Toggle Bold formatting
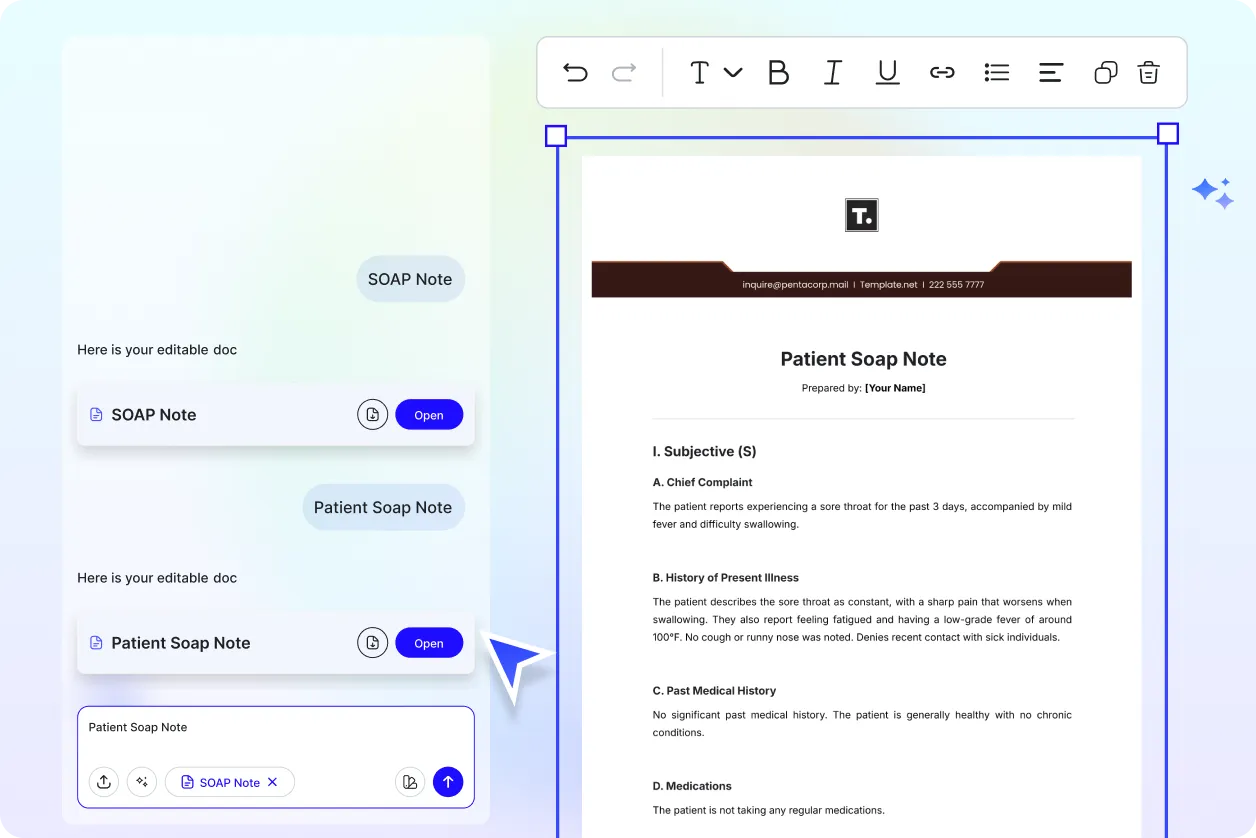Viewport: 1256px width, 838px height. [x=778, y=72]
